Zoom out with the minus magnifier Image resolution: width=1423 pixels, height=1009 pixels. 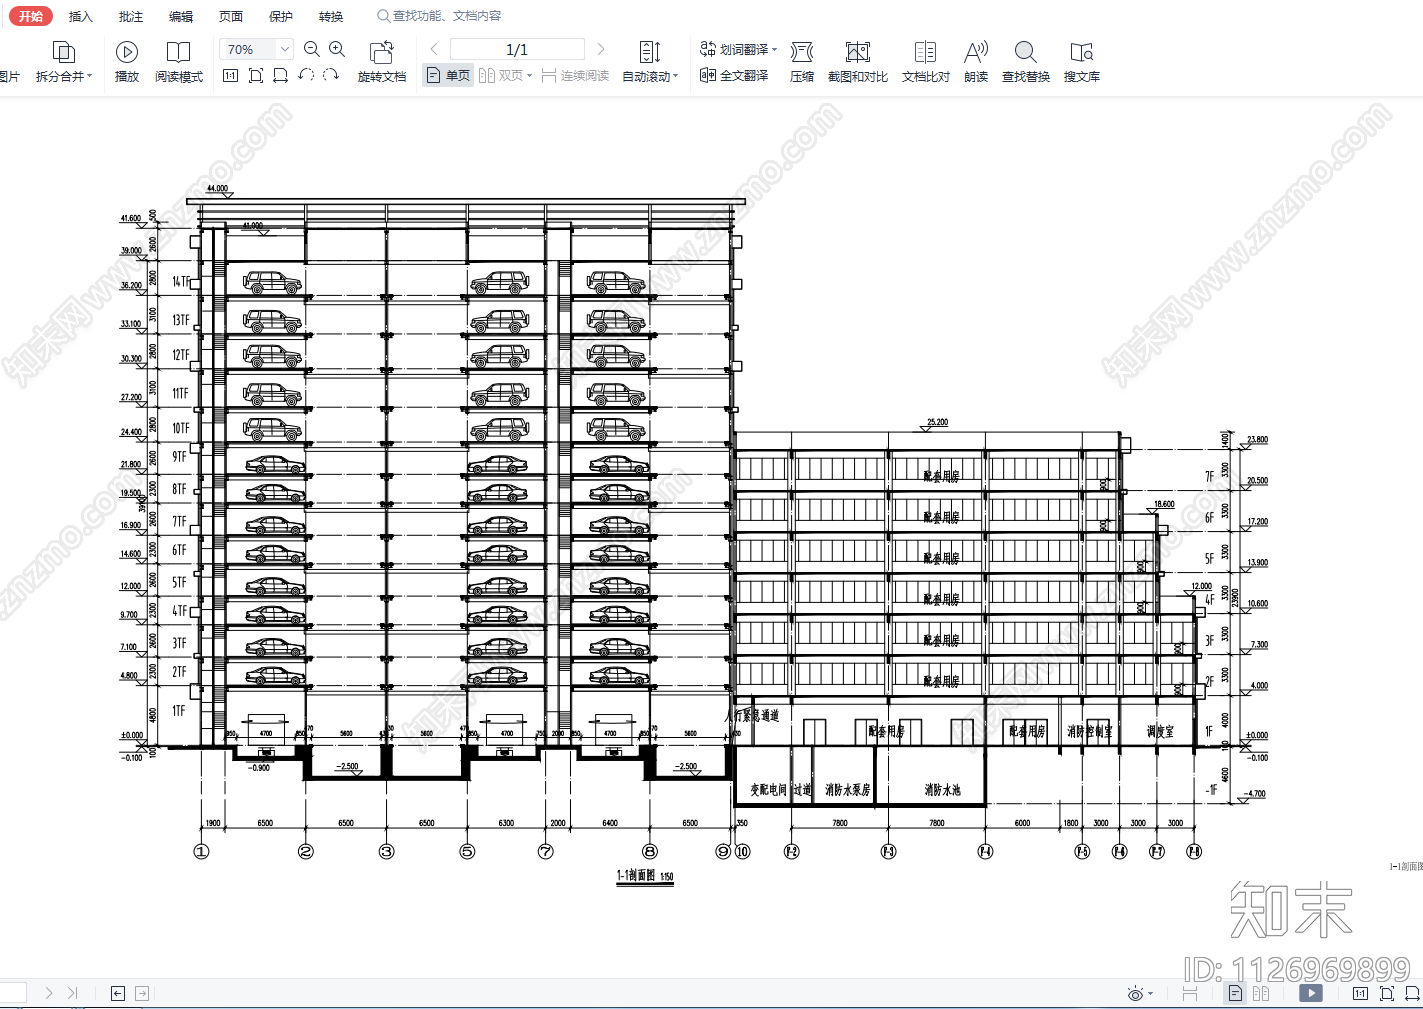pyautogui.click(x=312, y=49)
